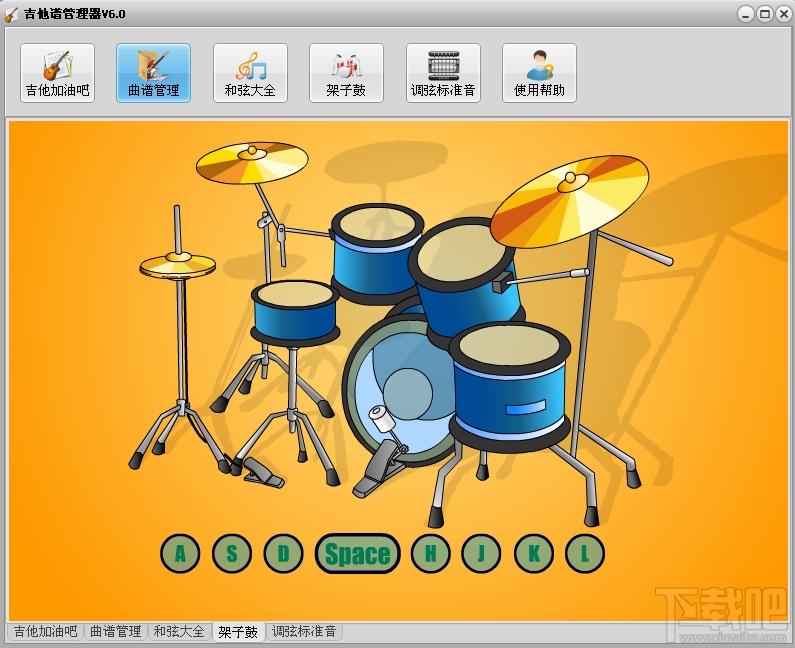Switch to the 和弦大全 bottom tab
Viewport: 795px width, 648px height.
[179, 631]
